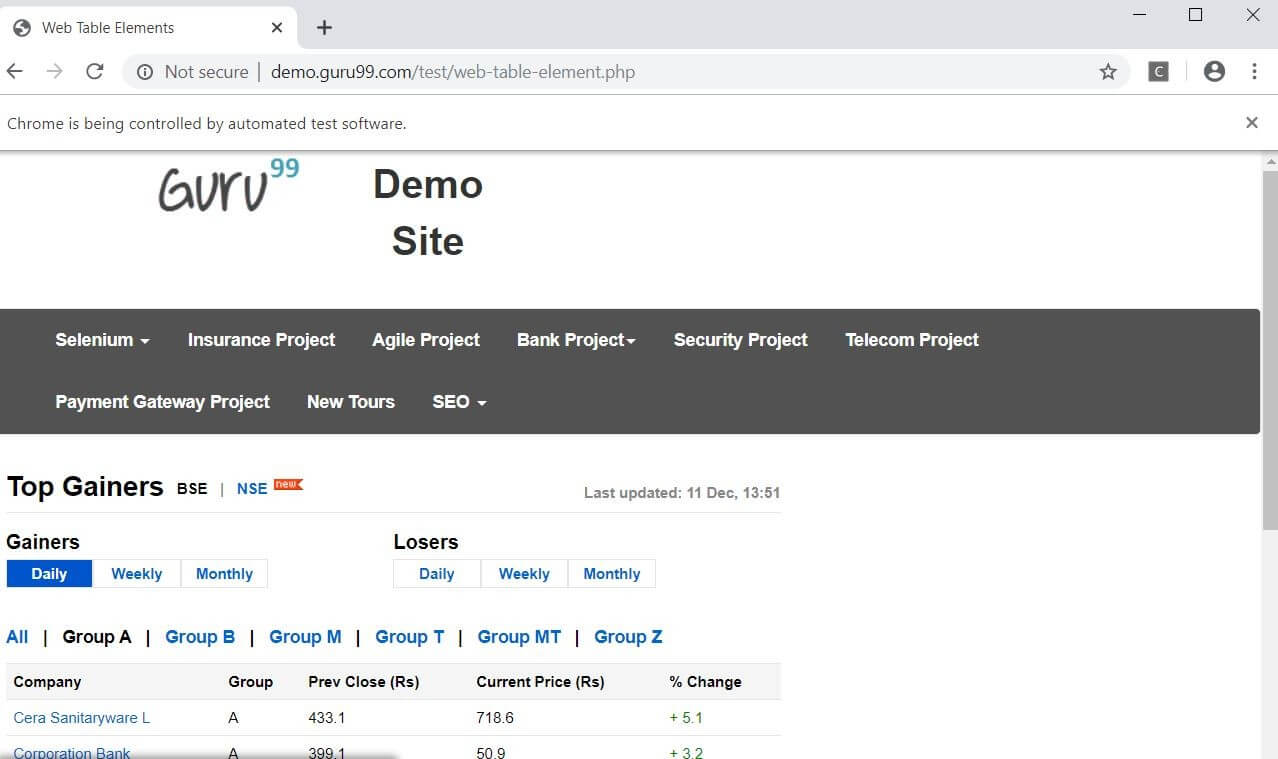Dismiss the automated test software notification

click(1251, 122)
